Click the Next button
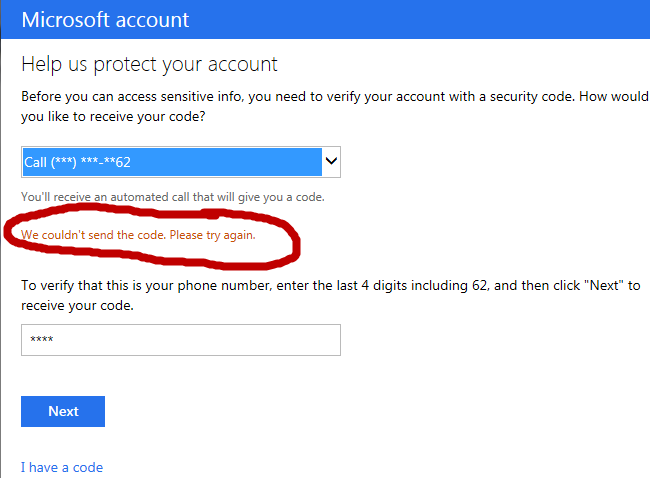650x478 pixels. tap(63, 411)
